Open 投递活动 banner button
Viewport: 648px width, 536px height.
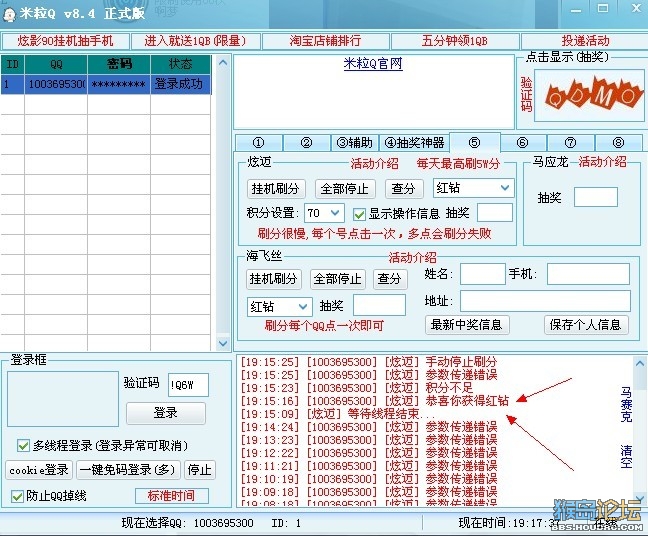tap(585, 41)
